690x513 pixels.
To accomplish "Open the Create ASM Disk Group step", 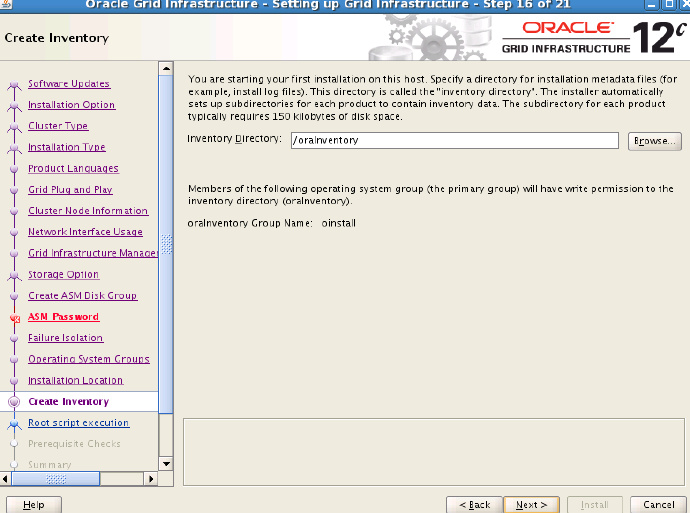I will tap(83, 296).
